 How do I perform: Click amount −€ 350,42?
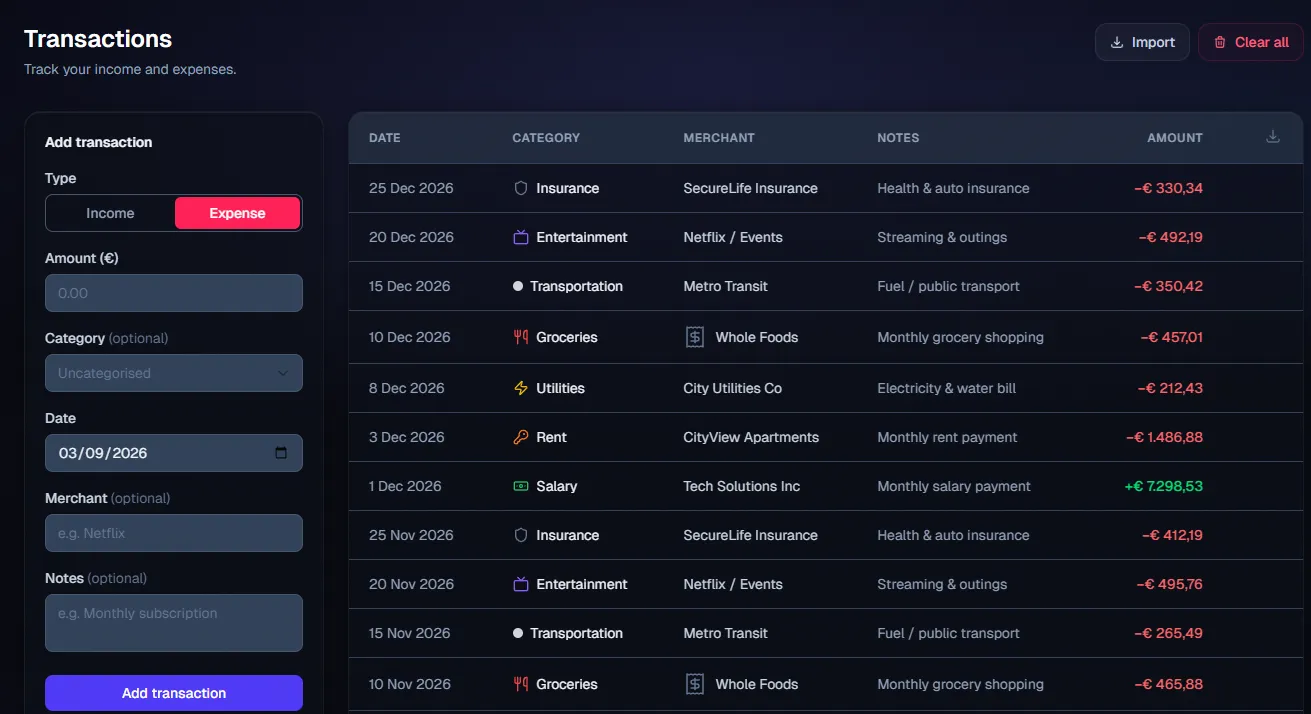click(1168, 286)
